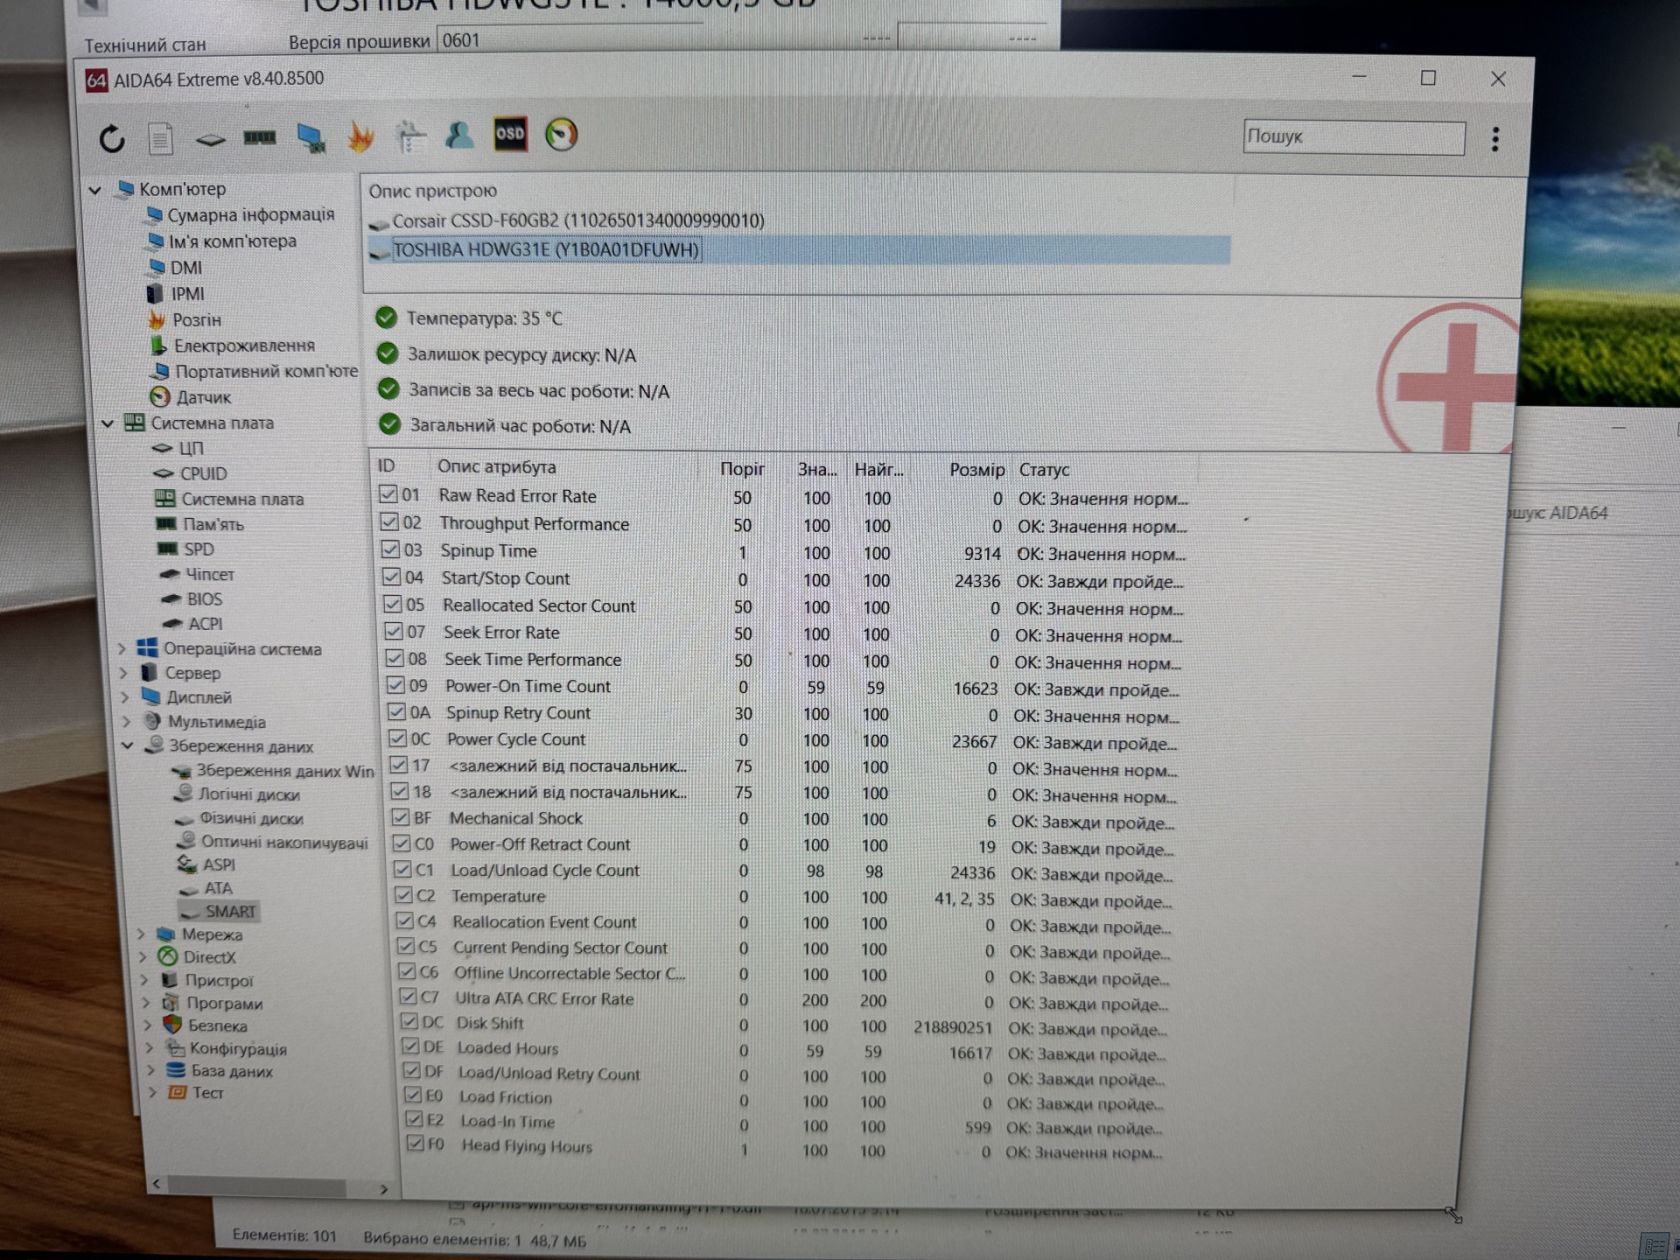
Task: Toggle the Temperature attribute checkbox
Action: click(402, 895)
